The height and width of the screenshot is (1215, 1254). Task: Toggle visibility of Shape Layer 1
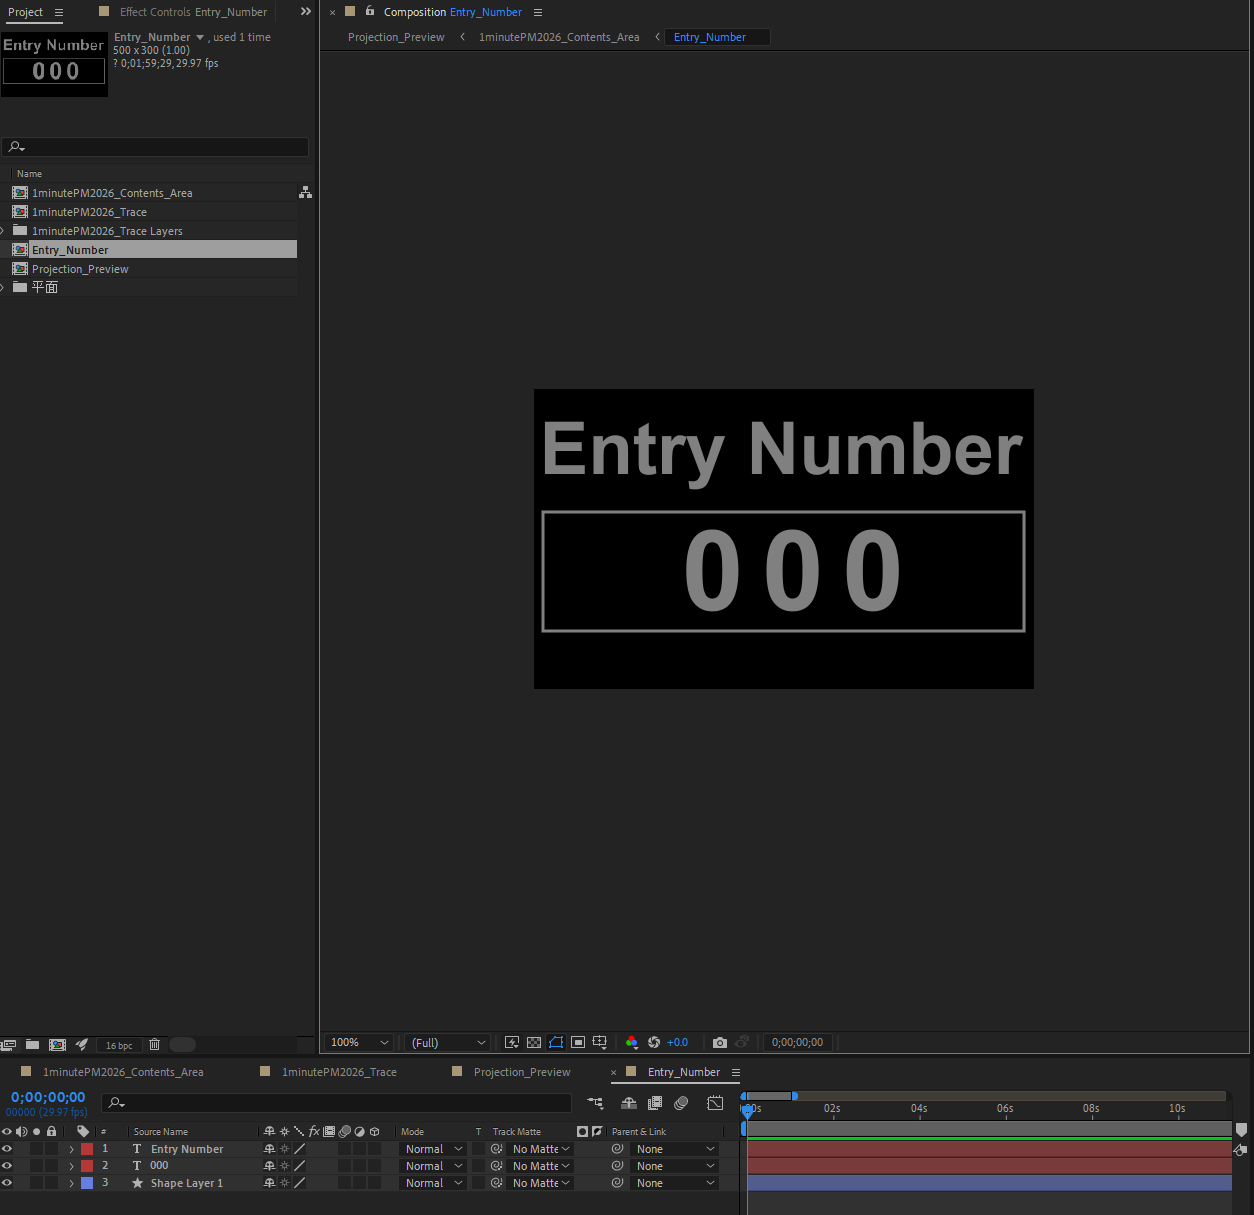[7, 1183]
